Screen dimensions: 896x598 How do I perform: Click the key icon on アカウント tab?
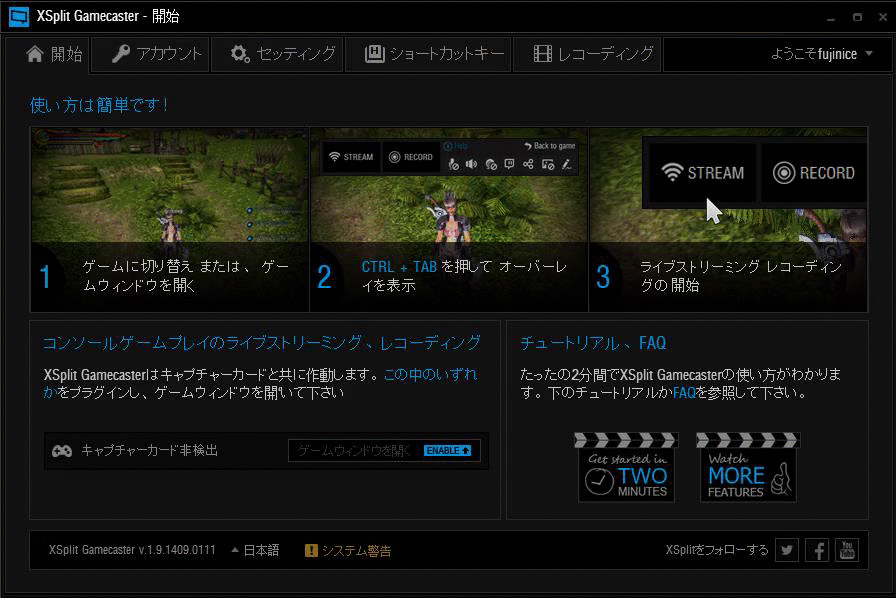[x=121, y=54]
